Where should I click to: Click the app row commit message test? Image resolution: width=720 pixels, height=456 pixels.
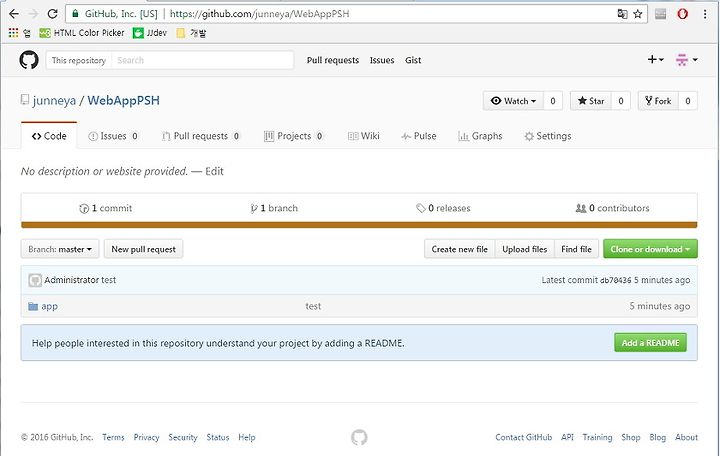(313, 306)
